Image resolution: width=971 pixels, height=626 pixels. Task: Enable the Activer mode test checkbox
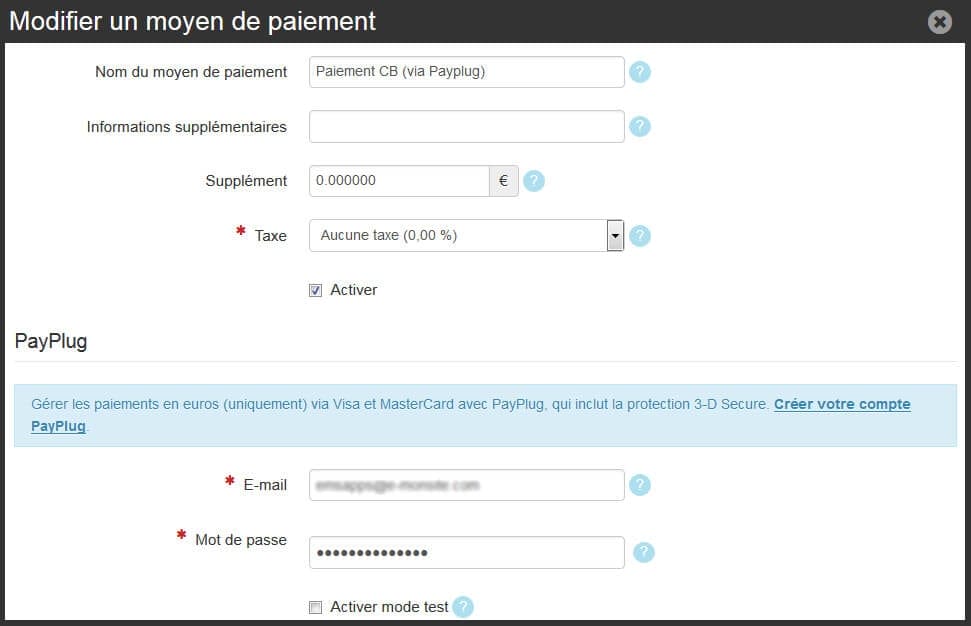tap(316, 607)
